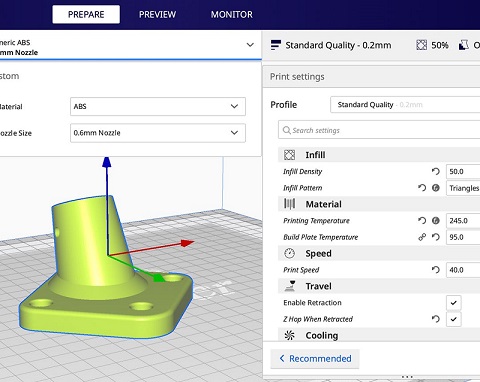Click the Travel category icon

click(290, 286)
